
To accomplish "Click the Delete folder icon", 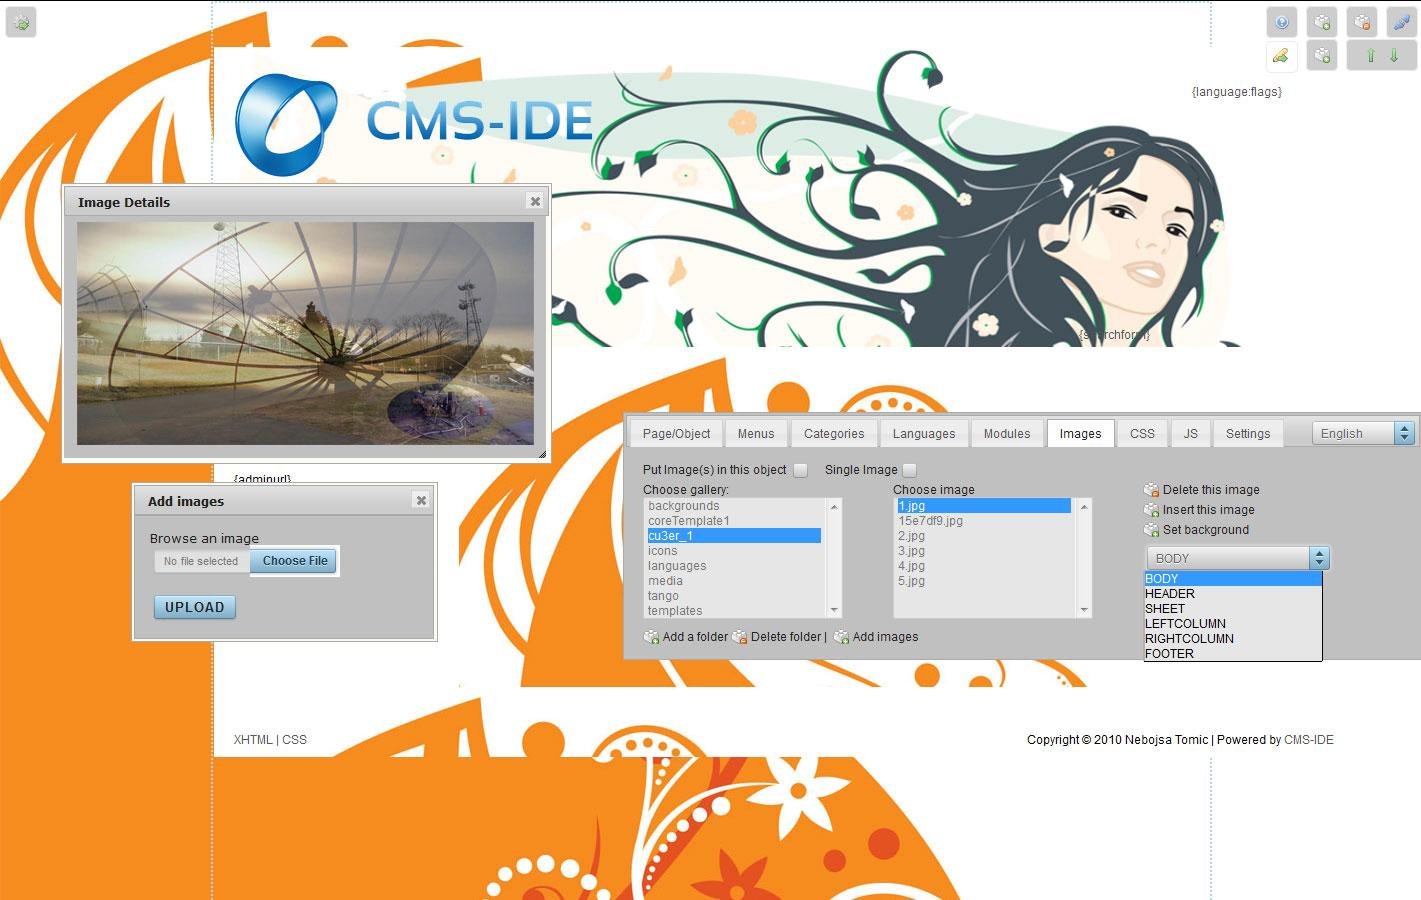I will pyautogui.click(x=741, y=636).
